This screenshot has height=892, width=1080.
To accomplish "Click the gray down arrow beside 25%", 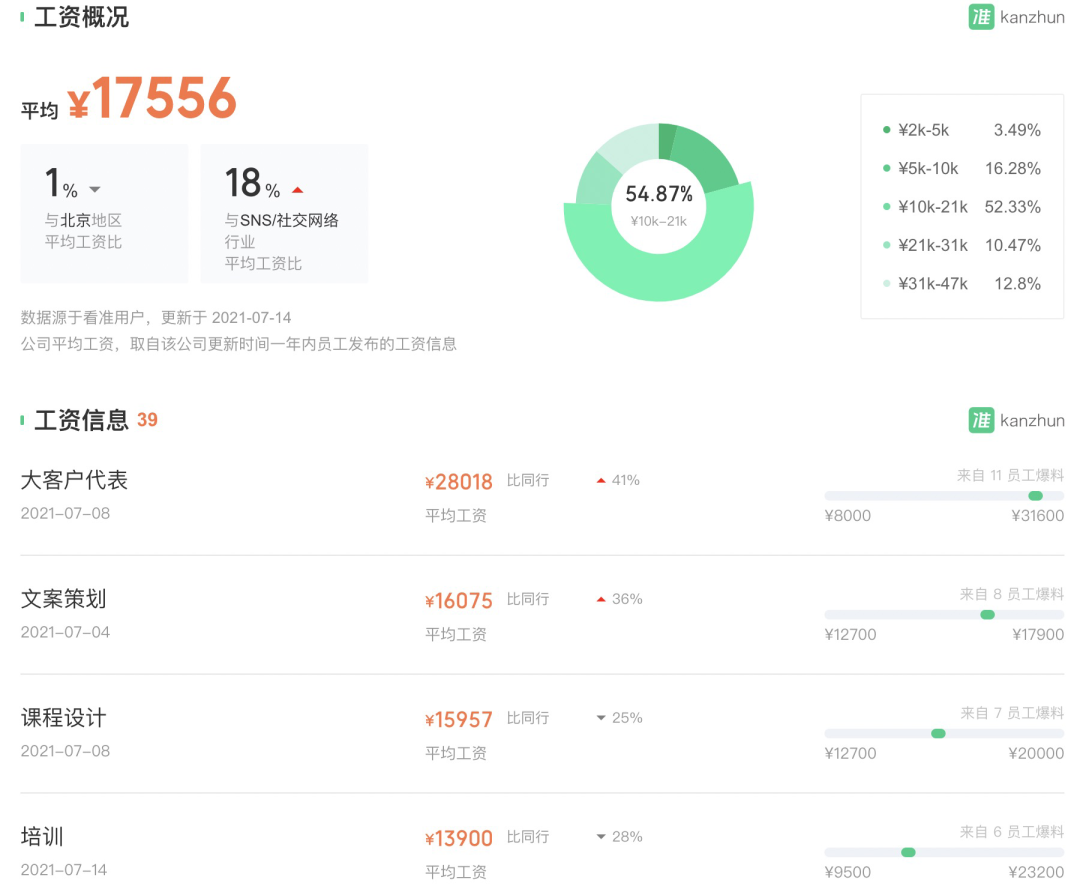I will click(x=601, y=718).
